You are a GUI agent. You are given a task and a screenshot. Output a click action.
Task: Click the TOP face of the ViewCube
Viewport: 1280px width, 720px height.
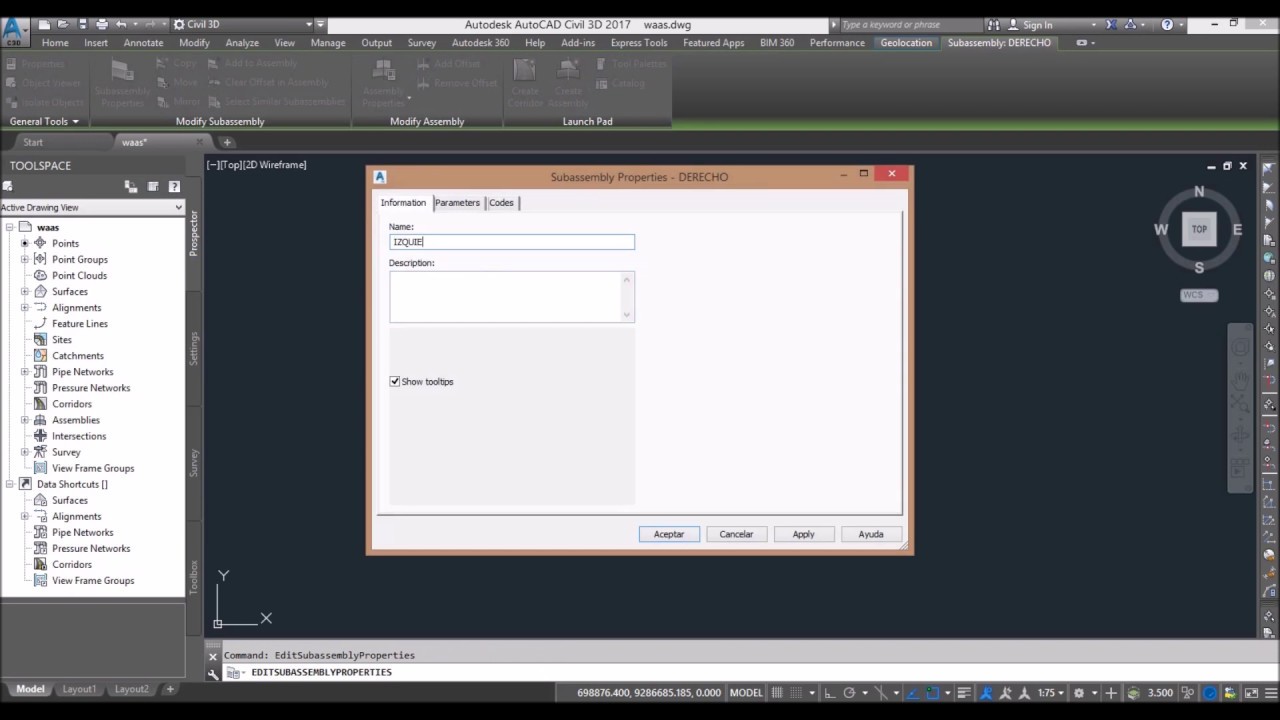pyautogui.click(x=1199, y=229)
